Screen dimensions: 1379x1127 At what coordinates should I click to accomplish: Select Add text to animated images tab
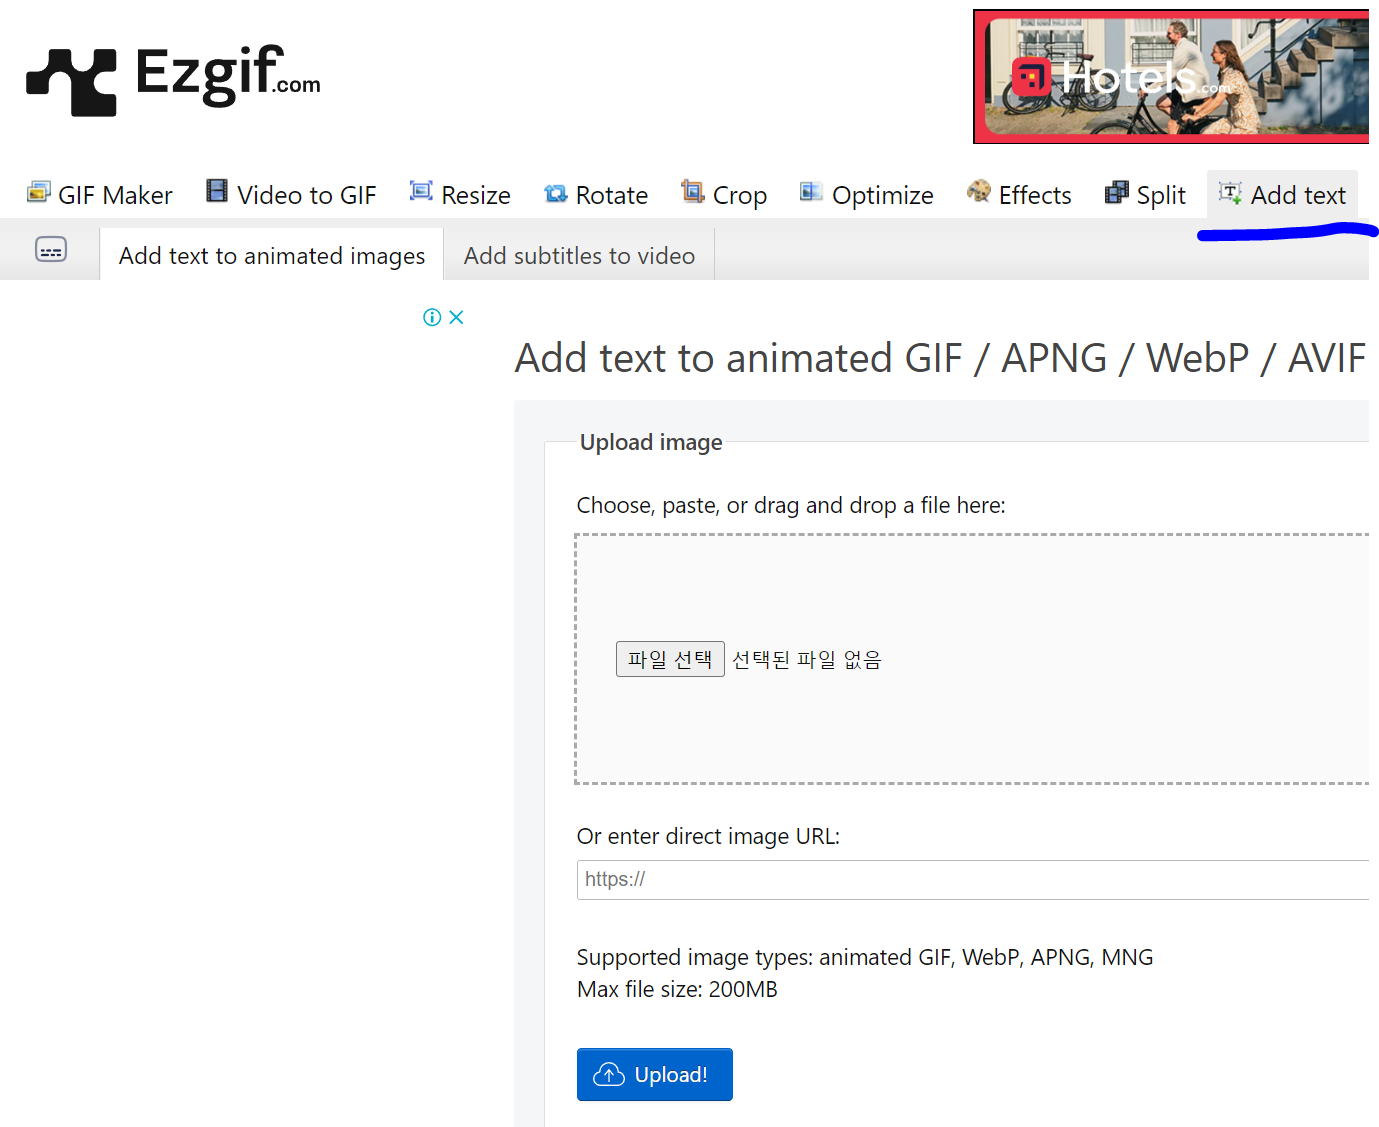pyautogui.click(x=272, y=256)
